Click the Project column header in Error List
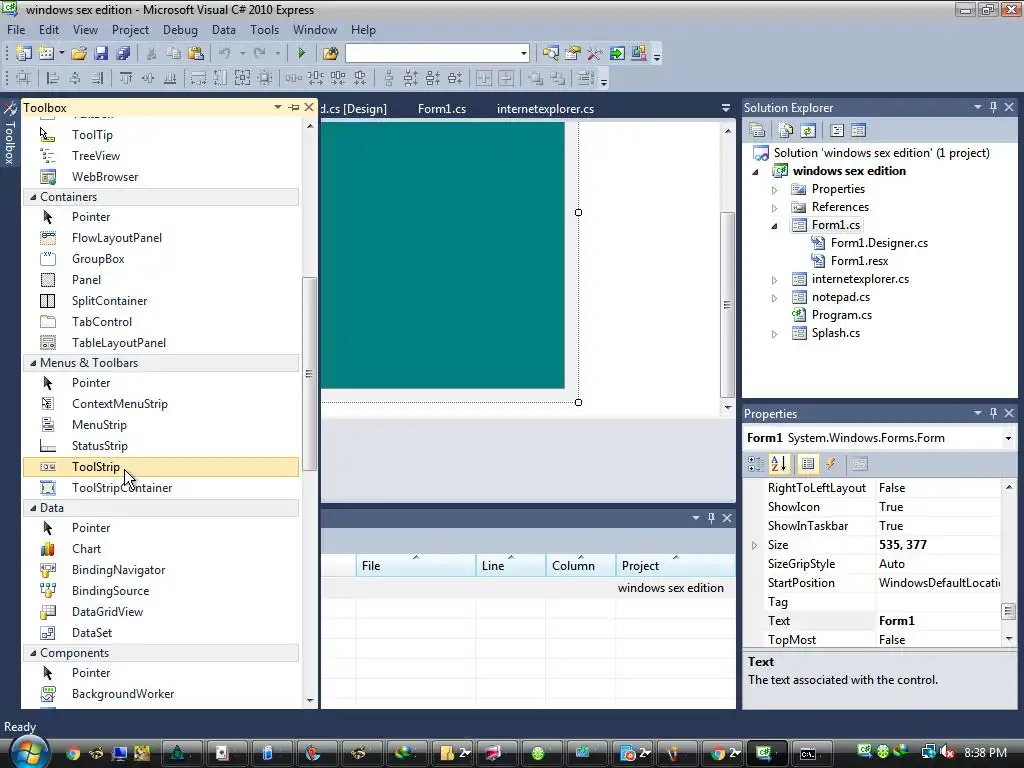The width and height of the screenshot is (1024, 768). 675,566
